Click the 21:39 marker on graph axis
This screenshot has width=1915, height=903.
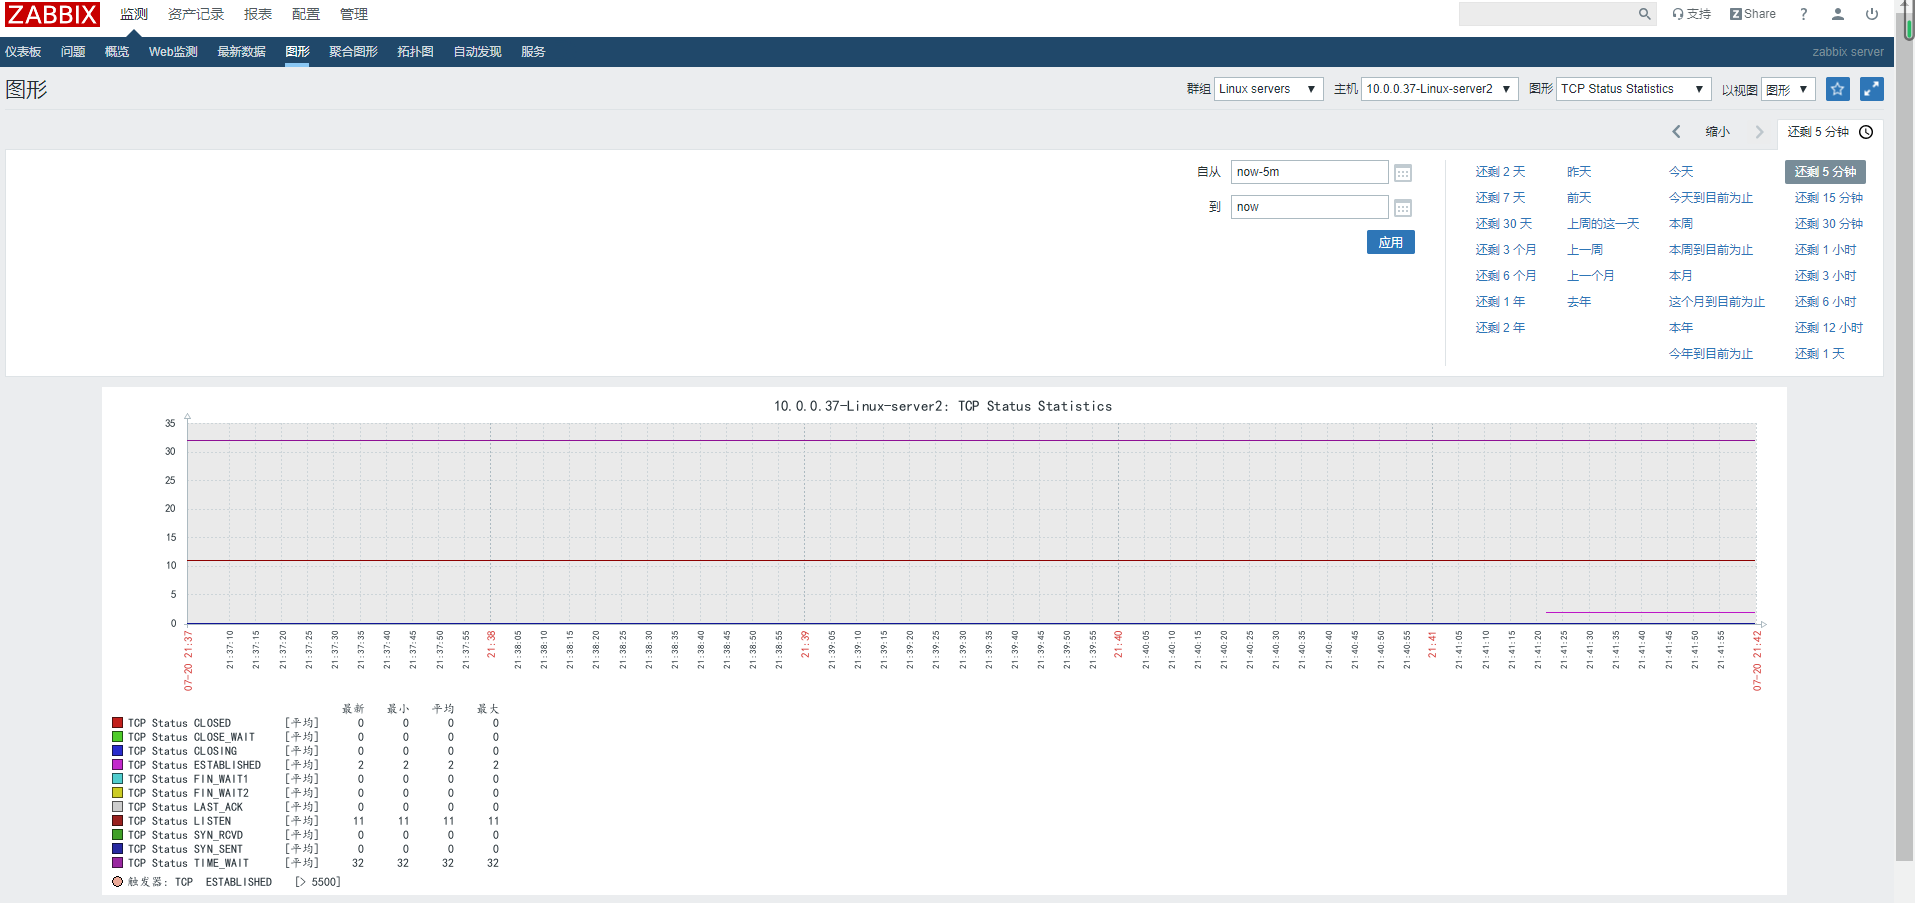point(805,644)
